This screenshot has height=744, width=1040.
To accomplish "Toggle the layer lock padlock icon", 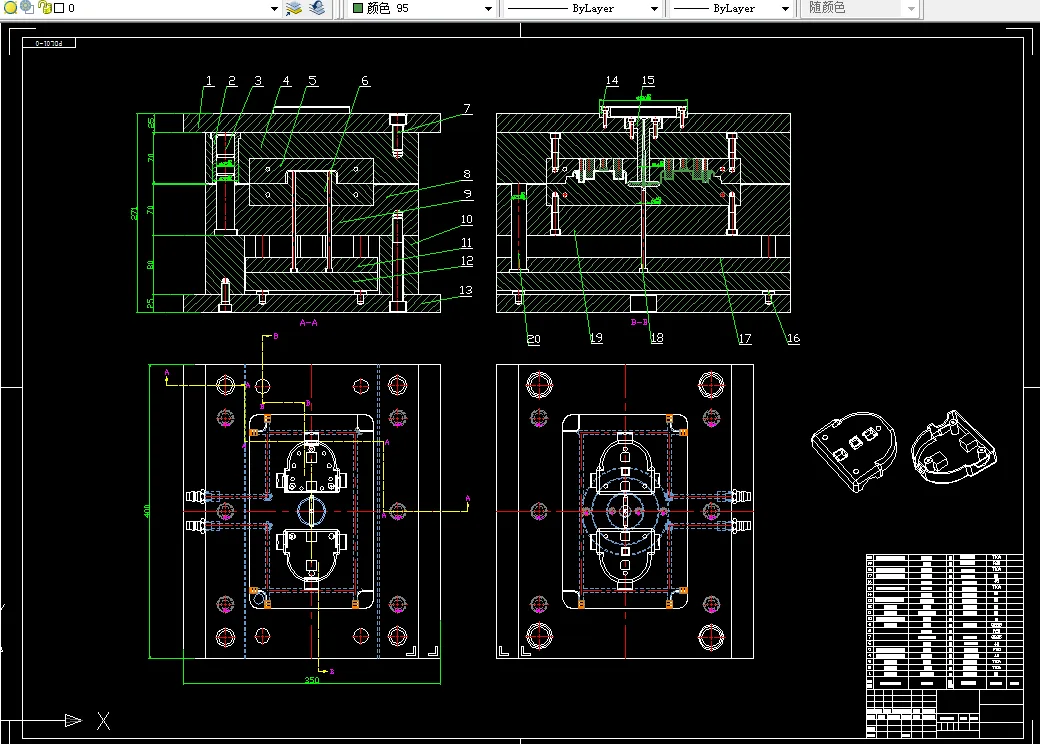I will (45, 8).
